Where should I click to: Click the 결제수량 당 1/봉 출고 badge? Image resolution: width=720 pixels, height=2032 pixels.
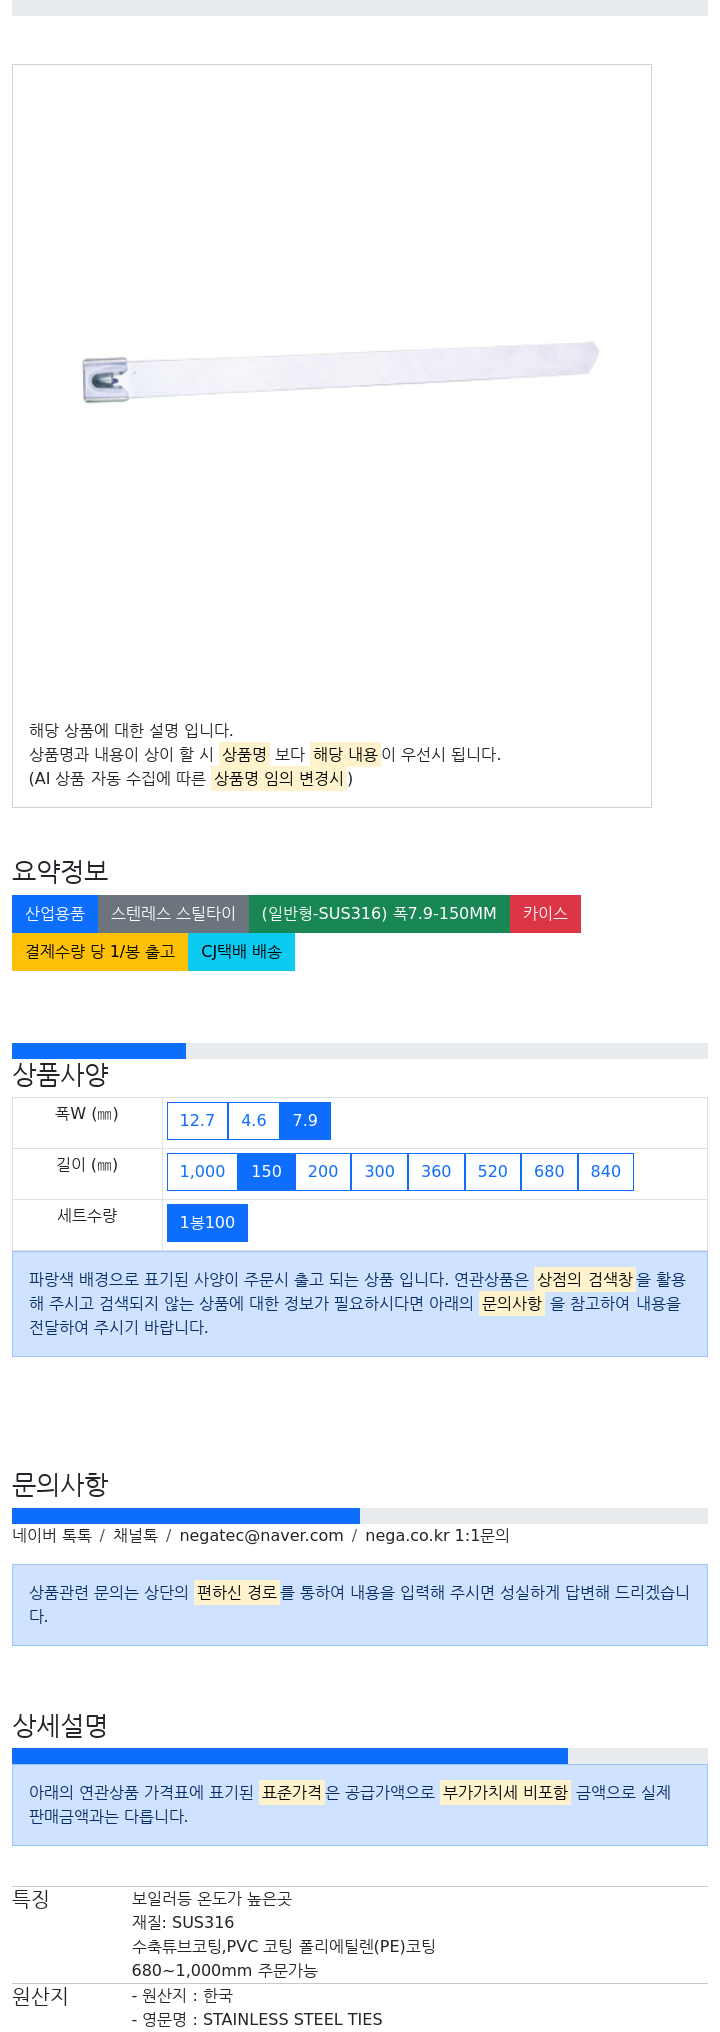point(100,952)
